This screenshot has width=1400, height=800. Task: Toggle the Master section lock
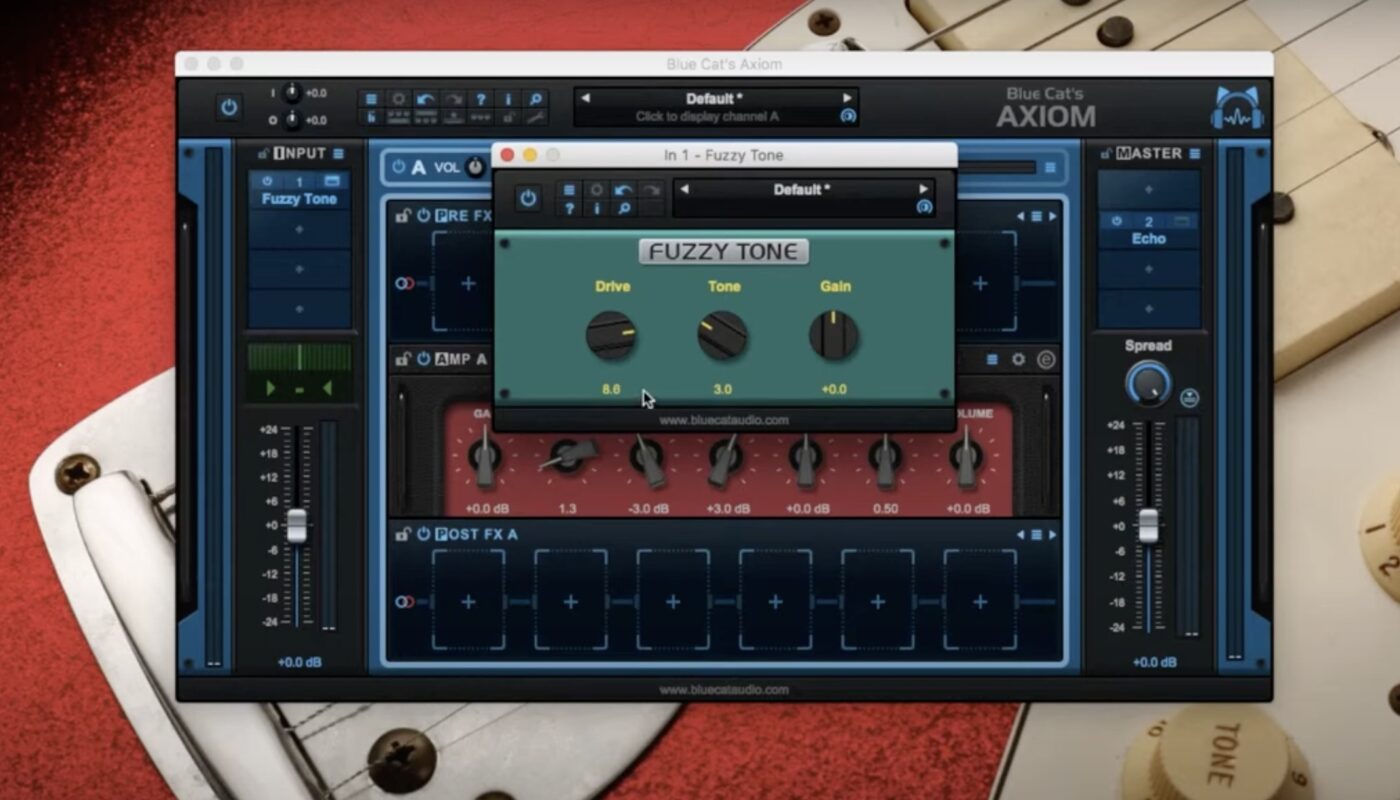click(x=1107, y=153)
